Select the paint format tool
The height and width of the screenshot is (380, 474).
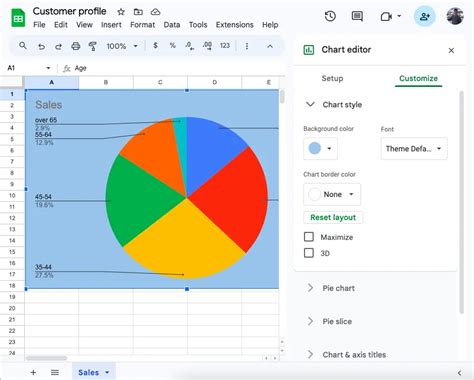click(x=93, y=46)
